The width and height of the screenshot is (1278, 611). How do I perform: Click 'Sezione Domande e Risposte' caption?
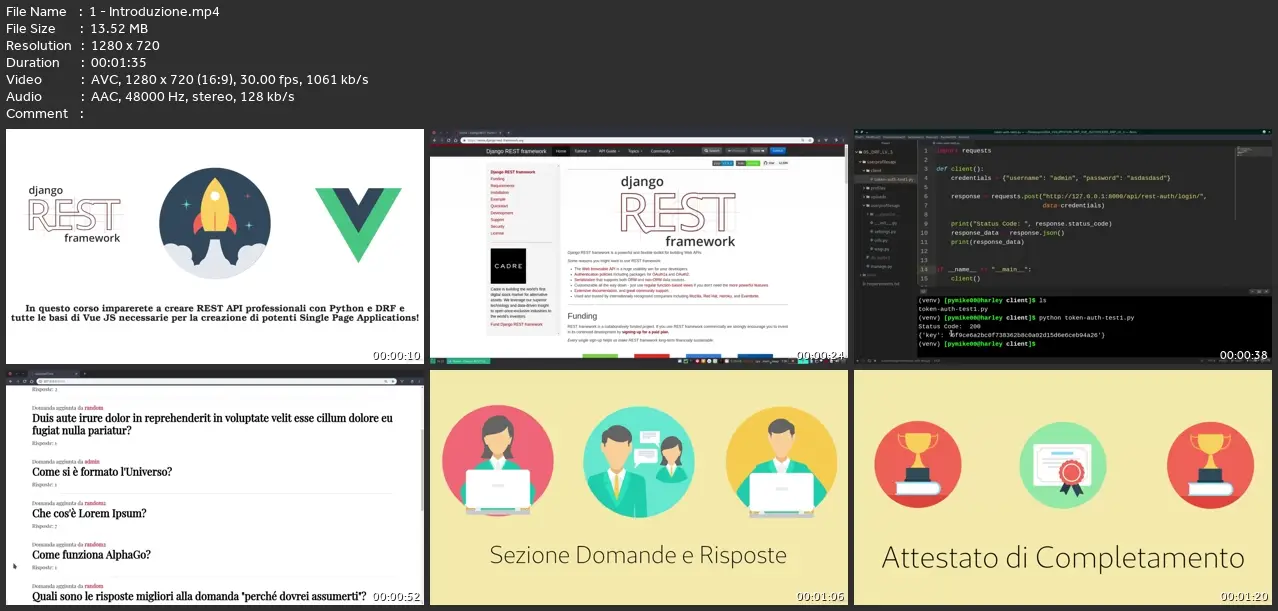[638, 555]
